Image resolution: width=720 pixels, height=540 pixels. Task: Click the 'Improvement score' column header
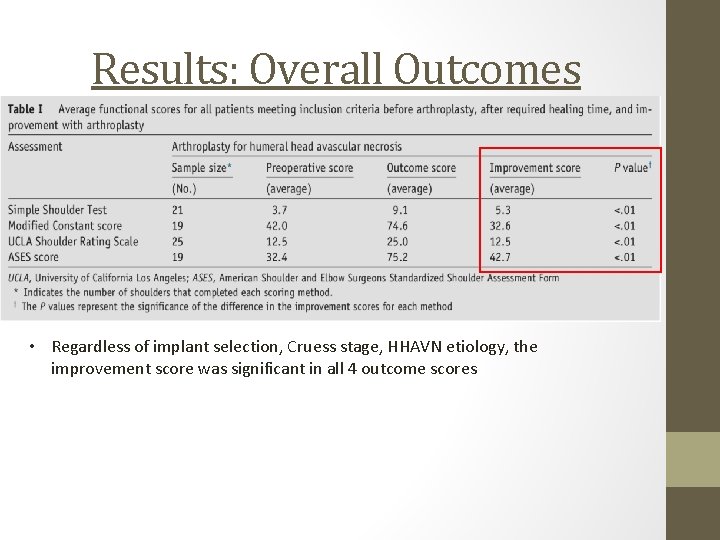click(x=535, y=168)
